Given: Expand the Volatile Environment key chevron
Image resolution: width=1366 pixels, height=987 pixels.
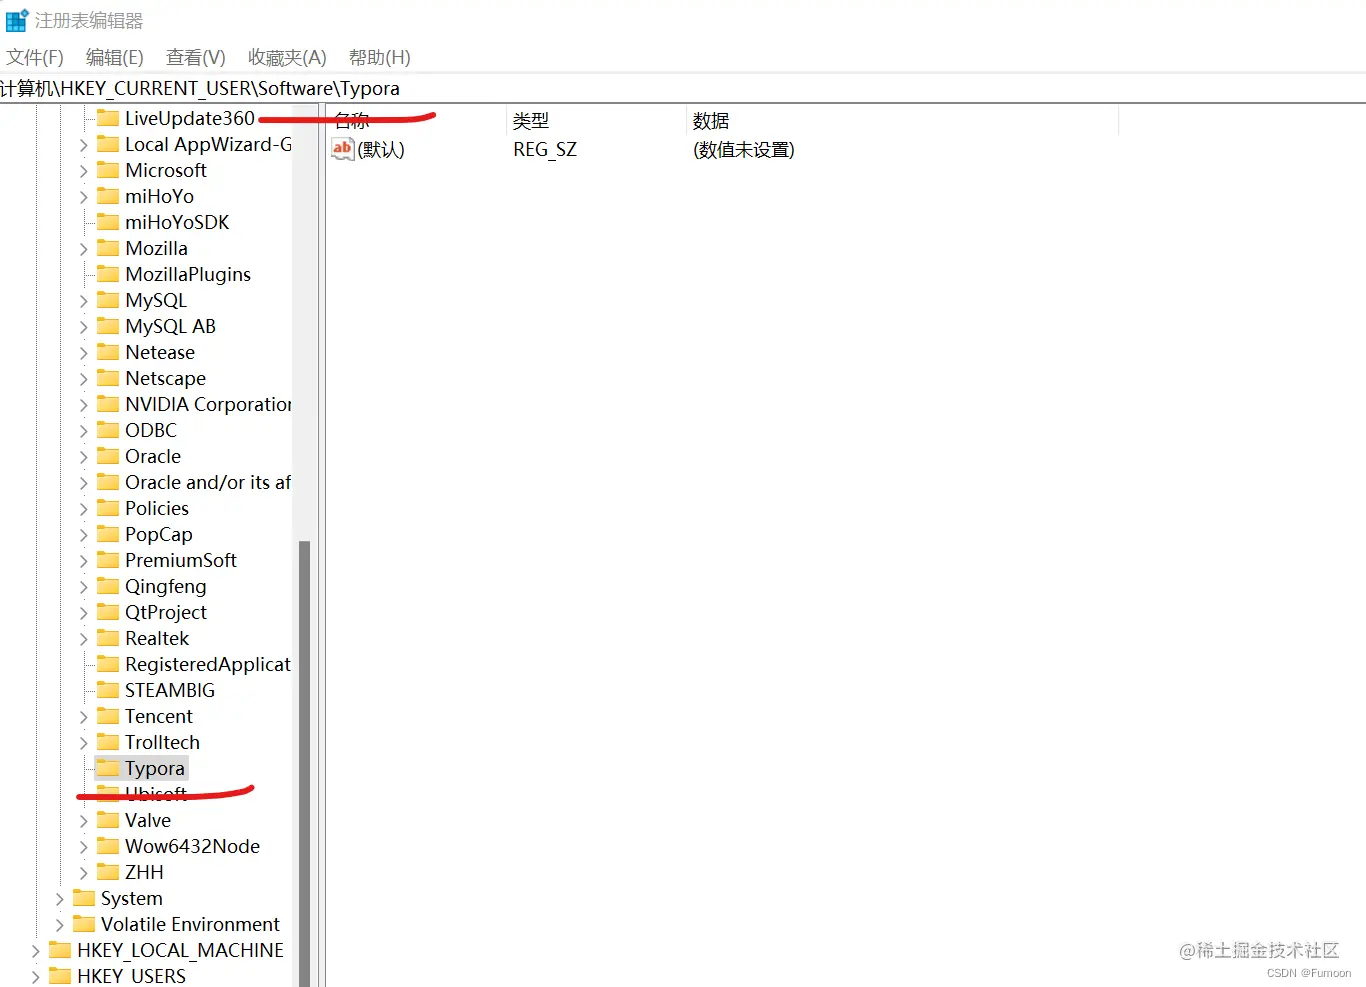Looking at the screenshot, I should tap(60, 925).
